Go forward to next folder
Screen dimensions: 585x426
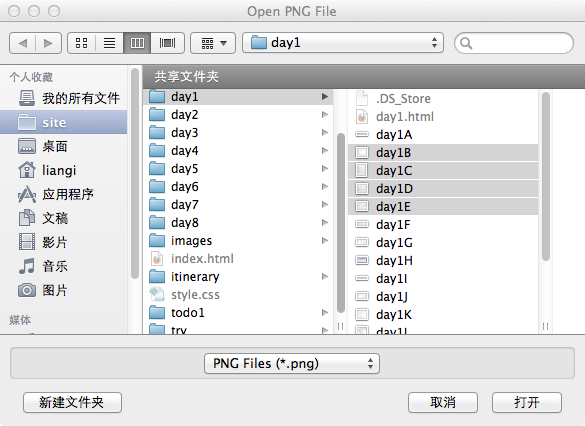pyautogui.click(x=48, y=43)
